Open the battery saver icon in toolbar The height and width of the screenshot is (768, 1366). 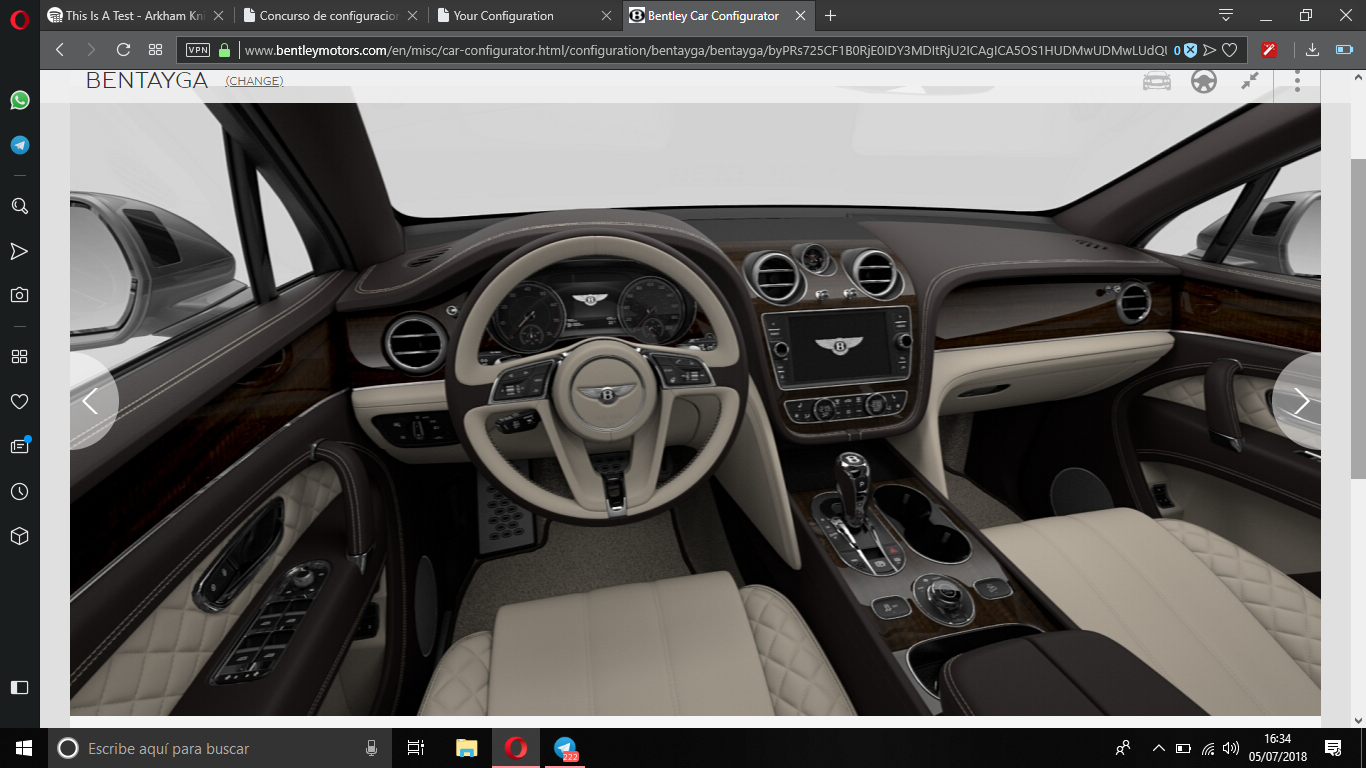tap(1344, 49)
